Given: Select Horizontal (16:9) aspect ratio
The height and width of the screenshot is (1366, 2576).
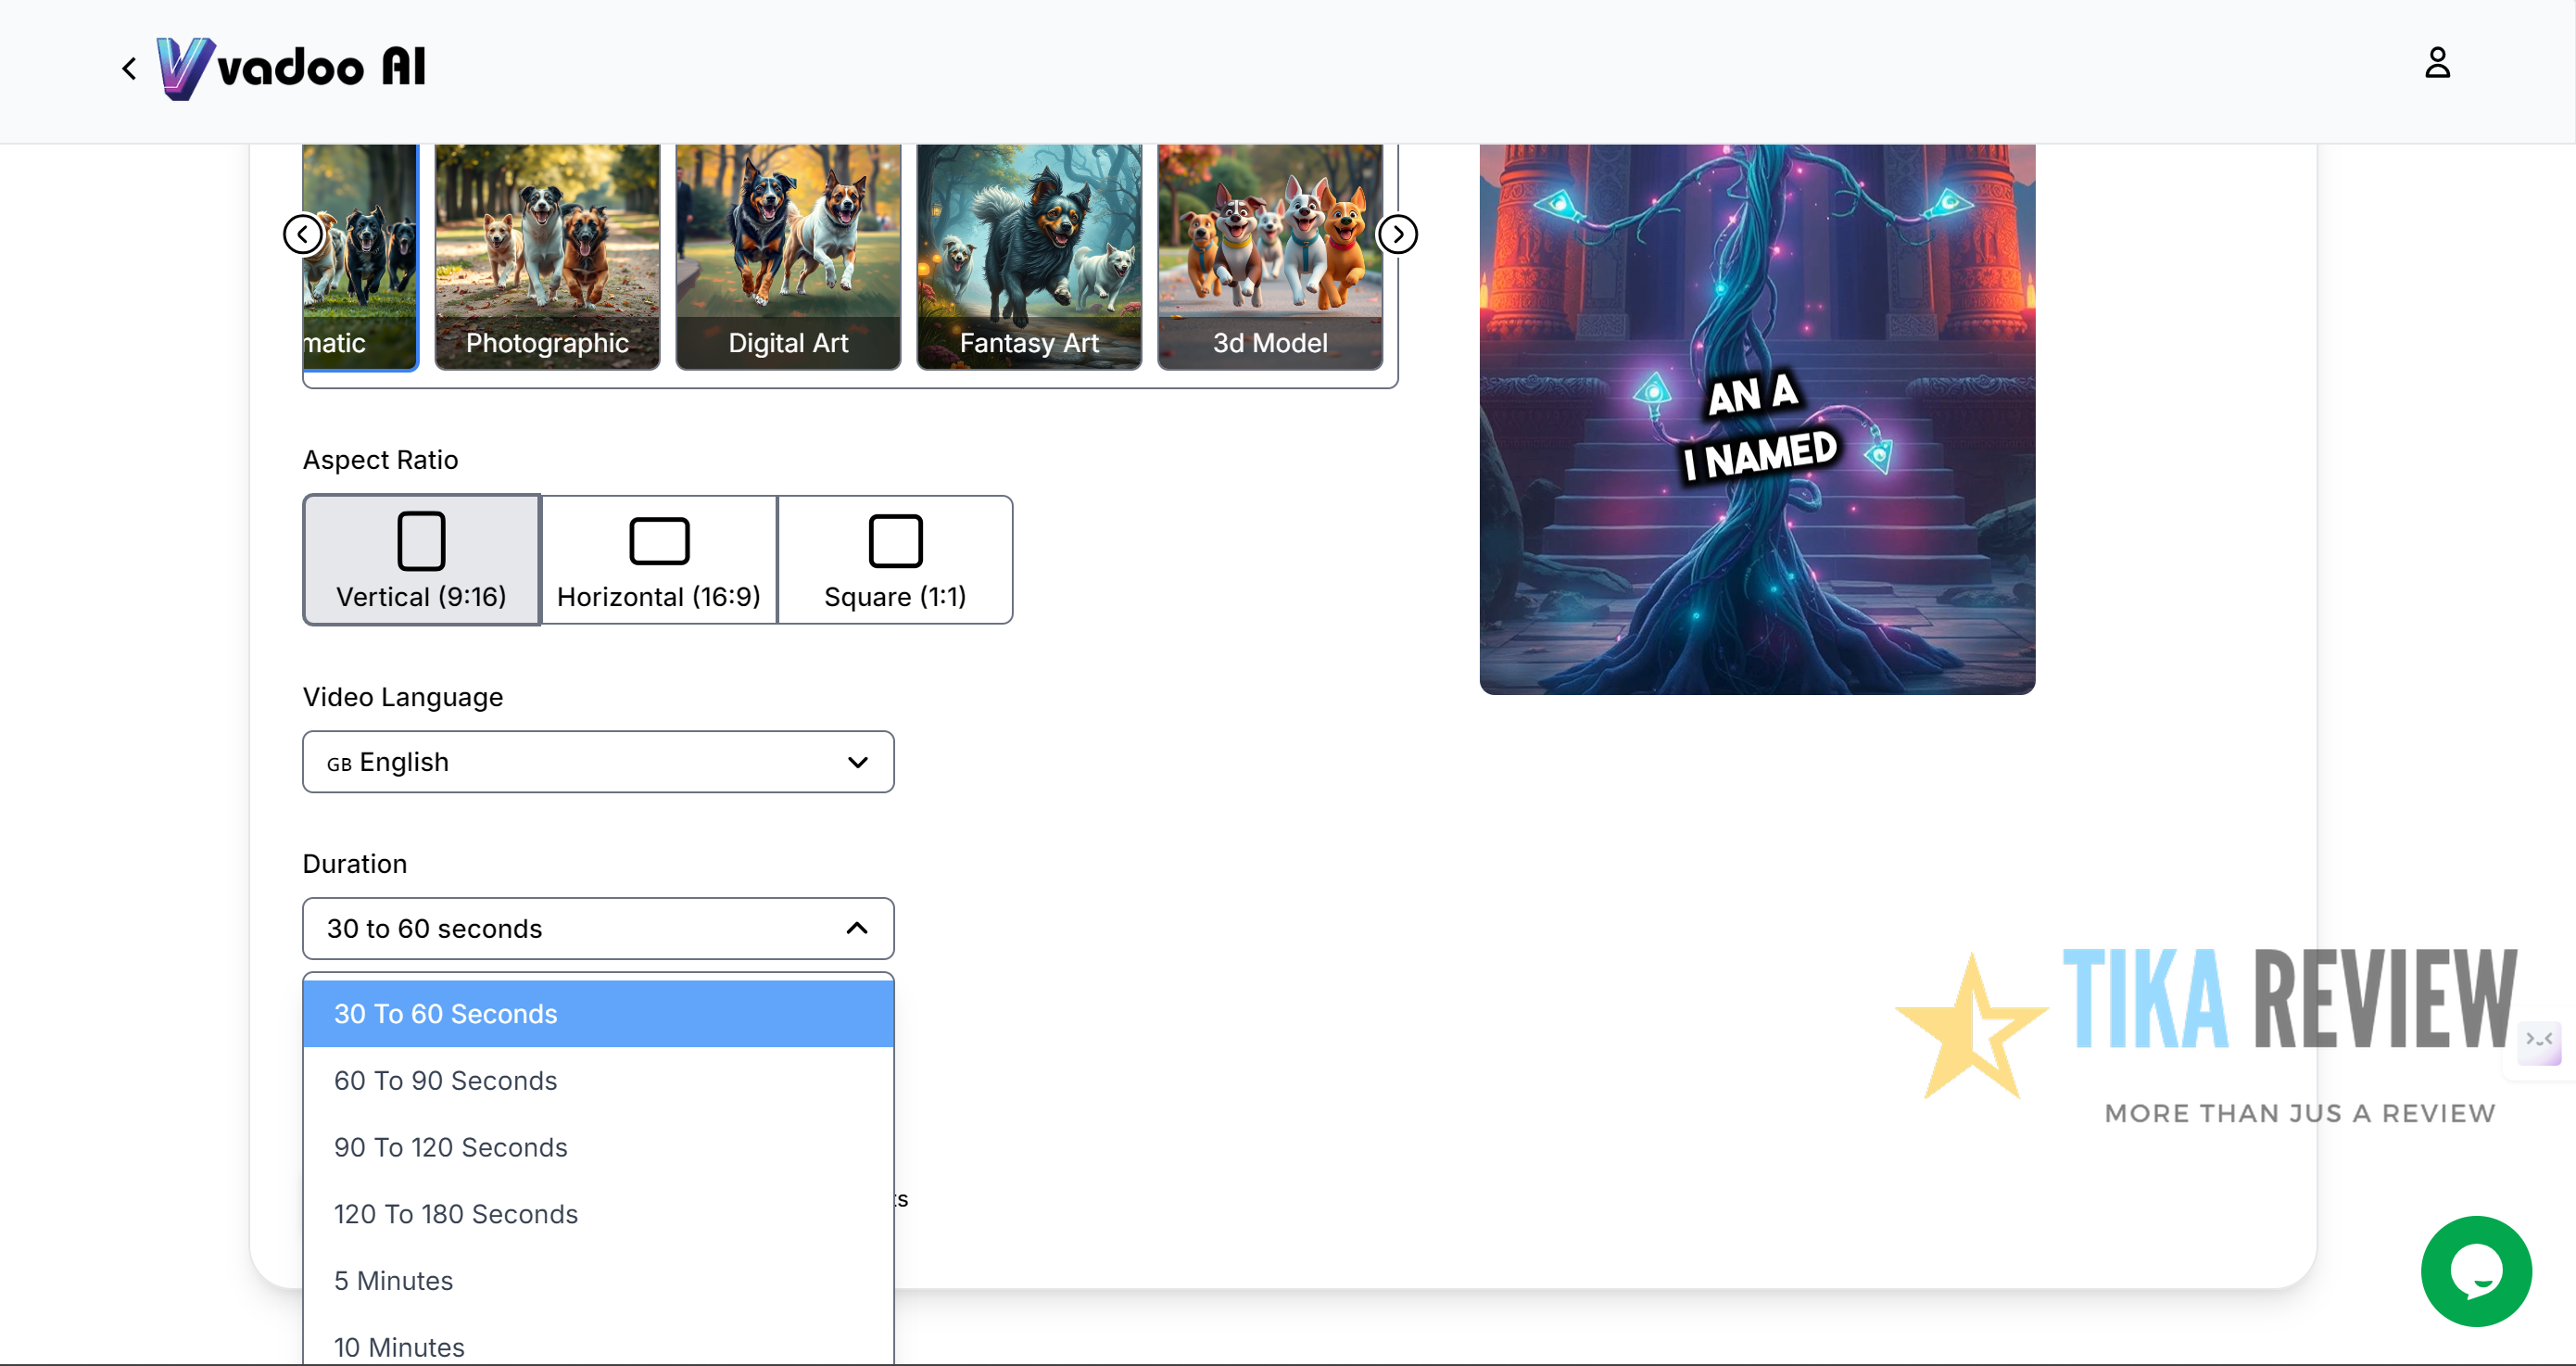Looking at the screenshot, I should pyautogui.click(x=659, y=560).
